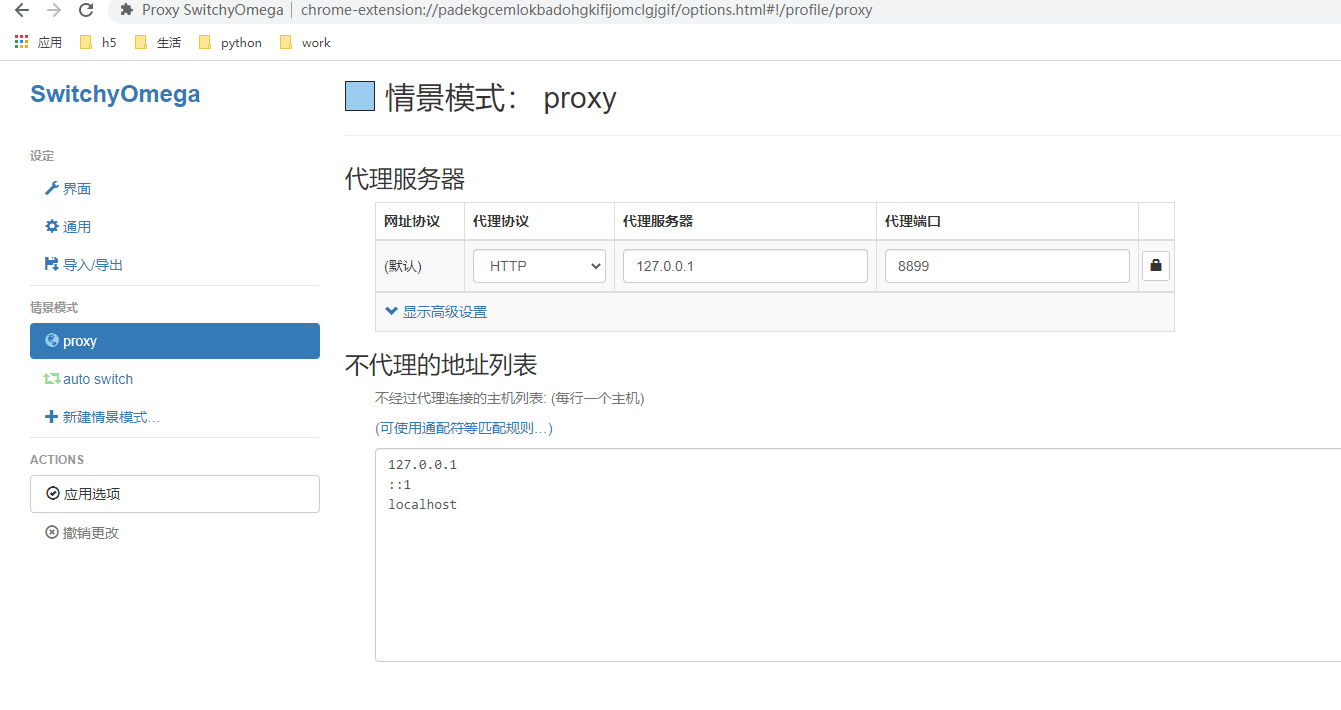Expand 显示高级设置 advanced settings

pyautogui.click(x=436, y=312)
